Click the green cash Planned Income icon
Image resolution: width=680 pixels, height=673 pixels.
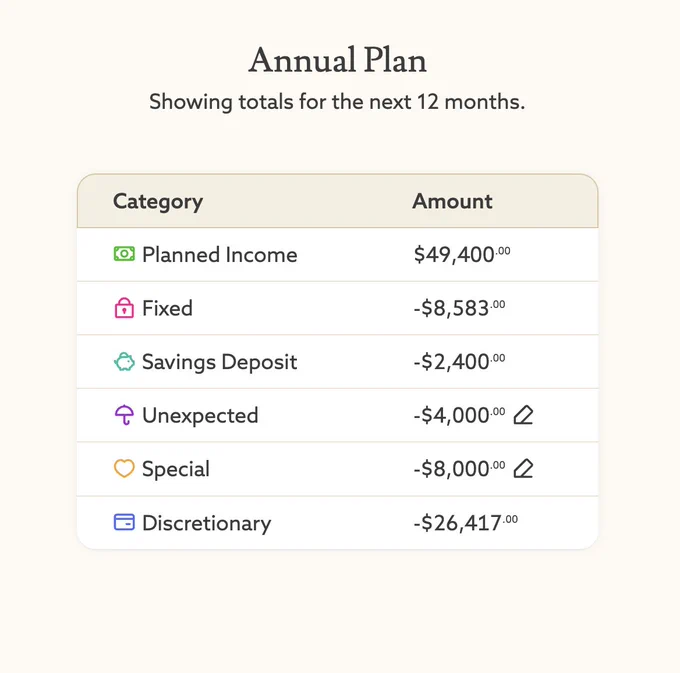[x=124, y=254]
